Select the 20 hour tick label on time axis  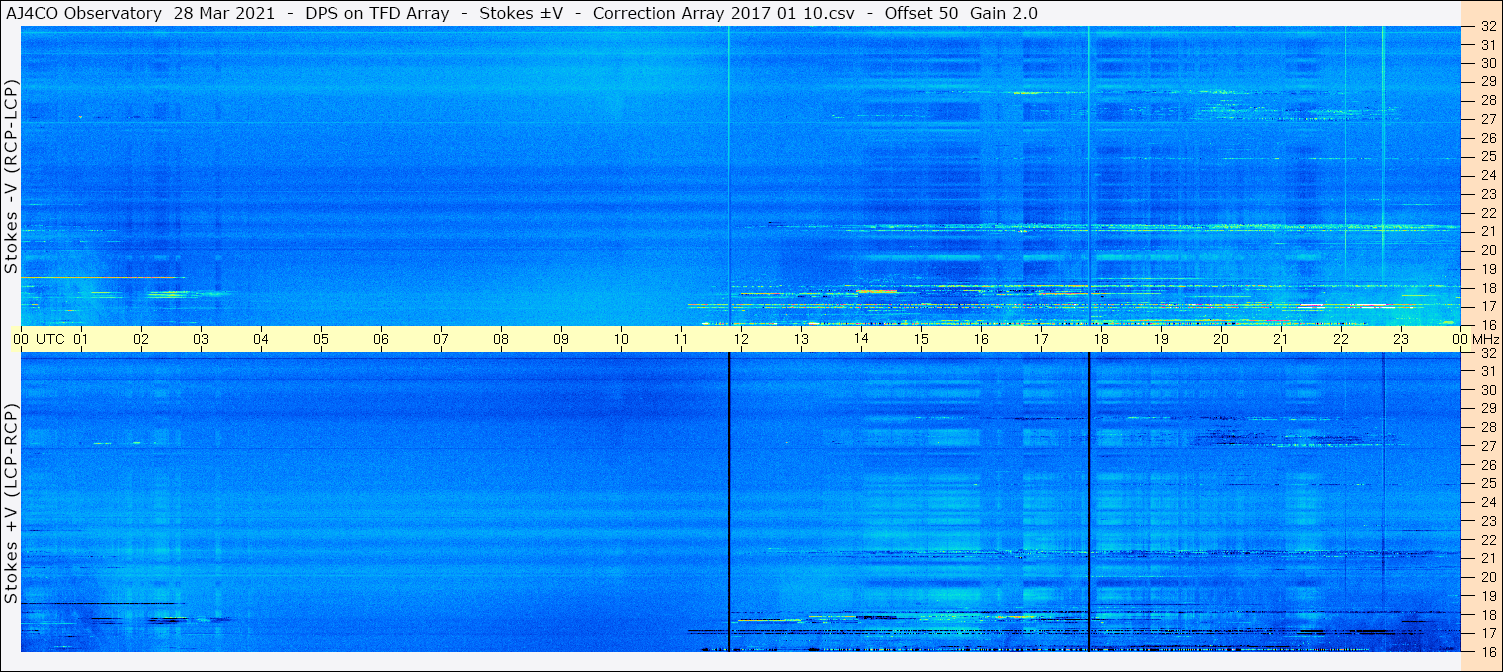pos(1221,340)
